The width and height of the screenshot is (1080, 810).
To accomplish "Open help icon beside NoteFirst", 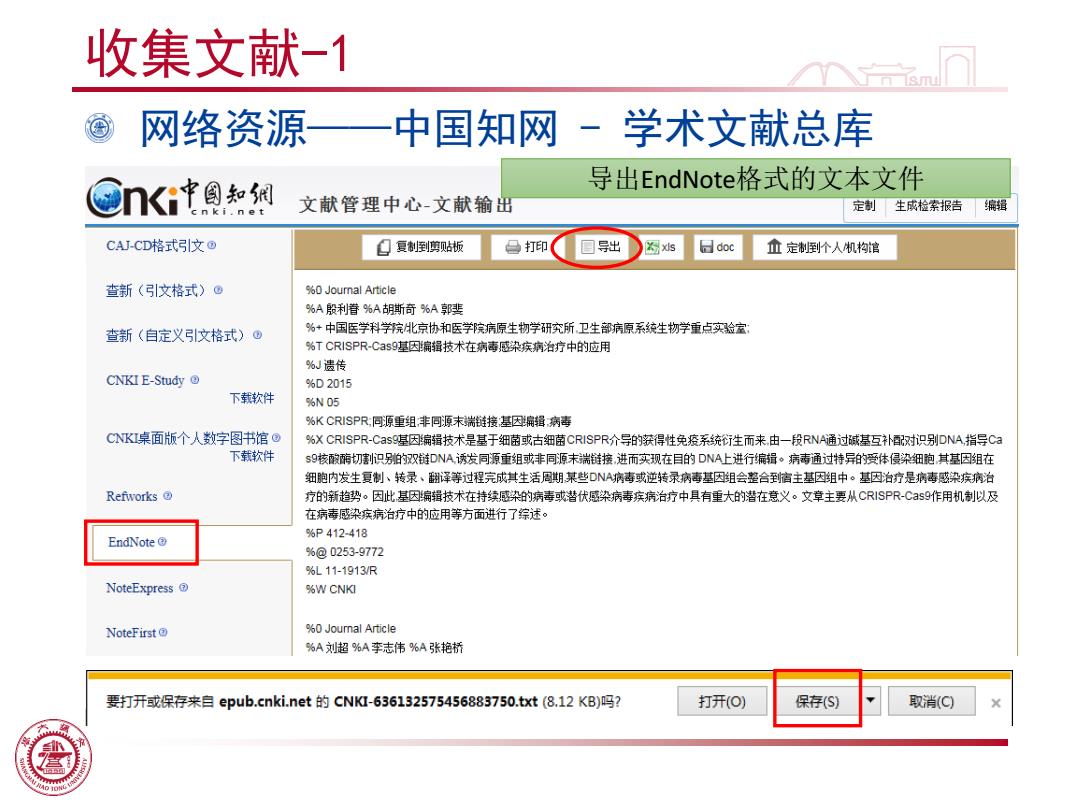I will click(163, 632).
